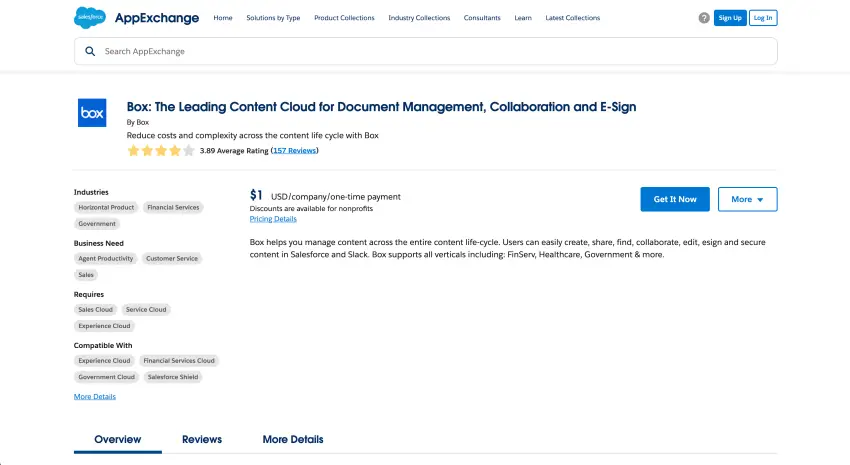Open the More dropdown button
Image resolution: width=850 pixels, height=465 pixels.
(747, 199)
